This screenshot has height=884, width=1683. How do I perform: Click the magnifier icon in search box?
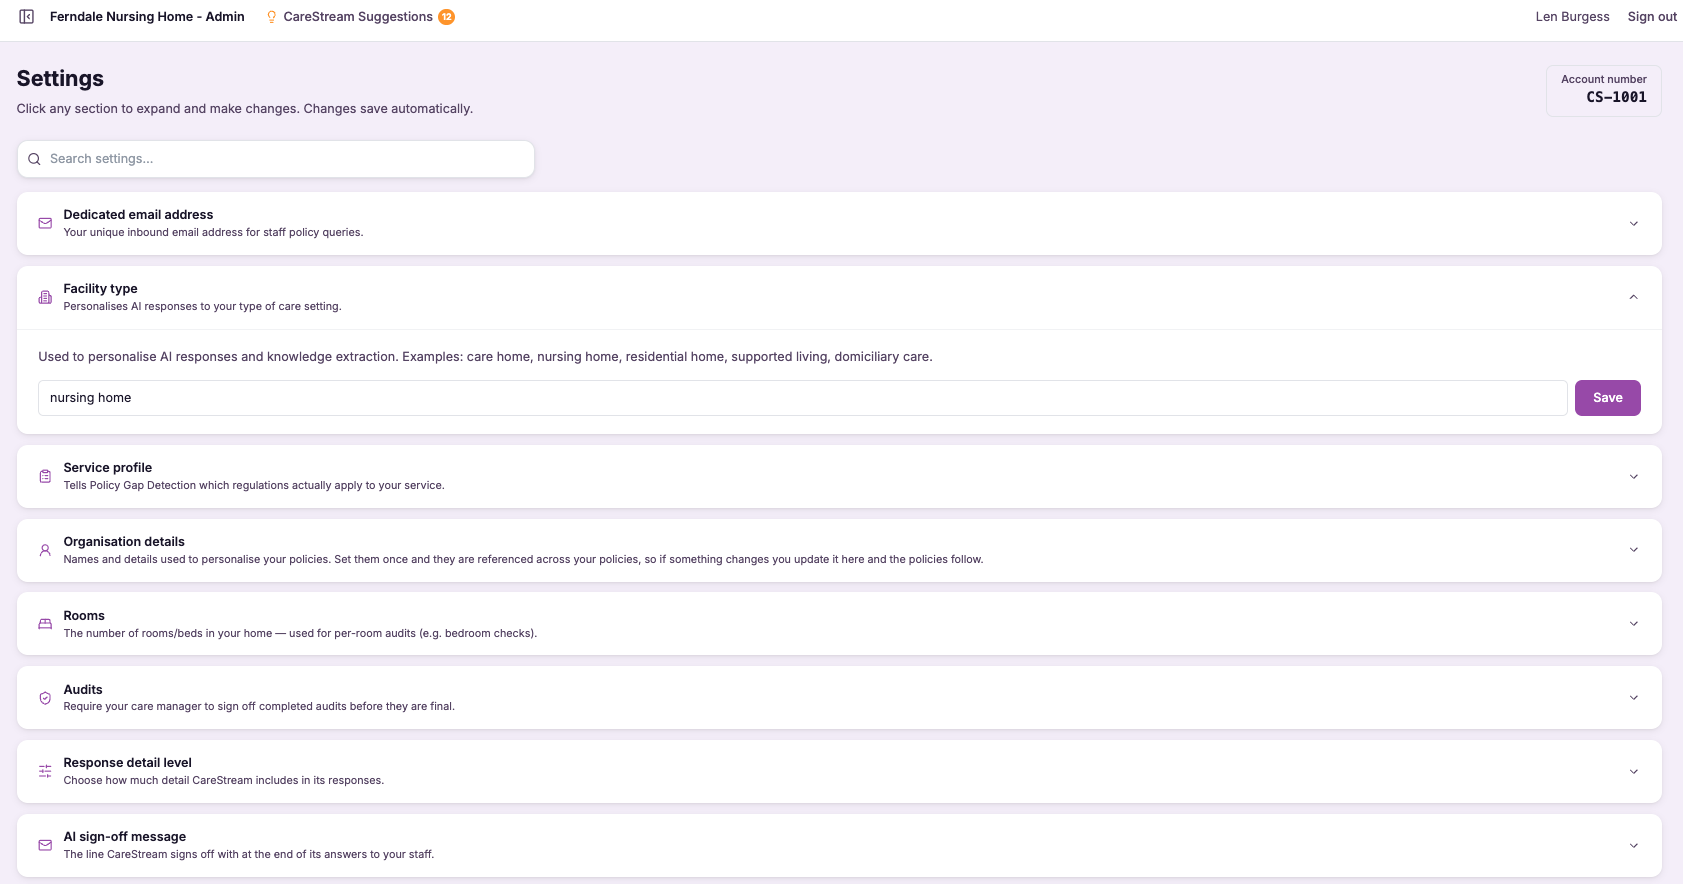click(34, 159)
